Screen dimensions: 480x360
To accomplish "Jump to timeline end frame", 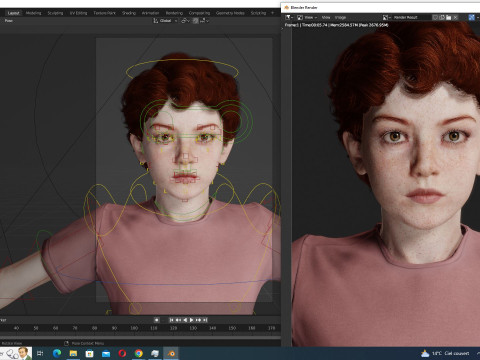I will (205, 320).
